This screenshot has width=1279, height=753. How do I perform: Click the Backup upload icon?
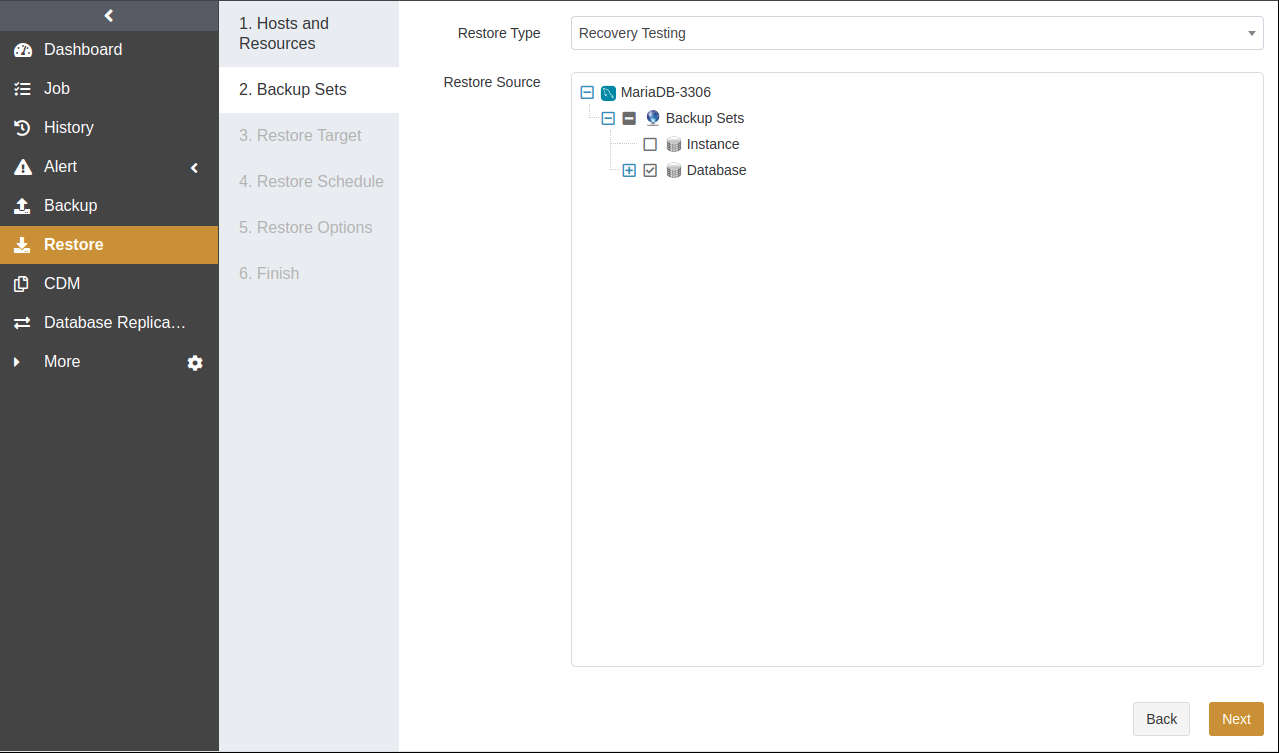pyautogui.click(x=22, y=206)
